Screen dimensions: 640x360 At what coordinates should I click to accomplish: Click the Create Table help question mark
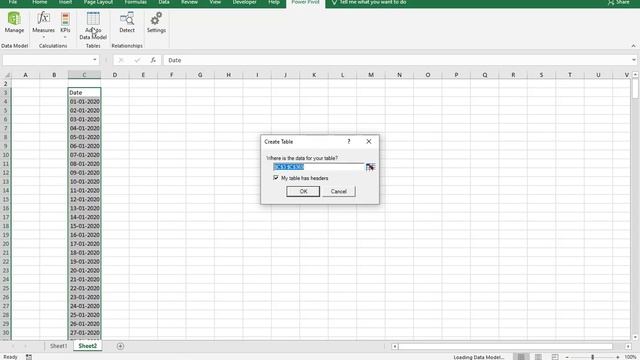pos(349,141)
